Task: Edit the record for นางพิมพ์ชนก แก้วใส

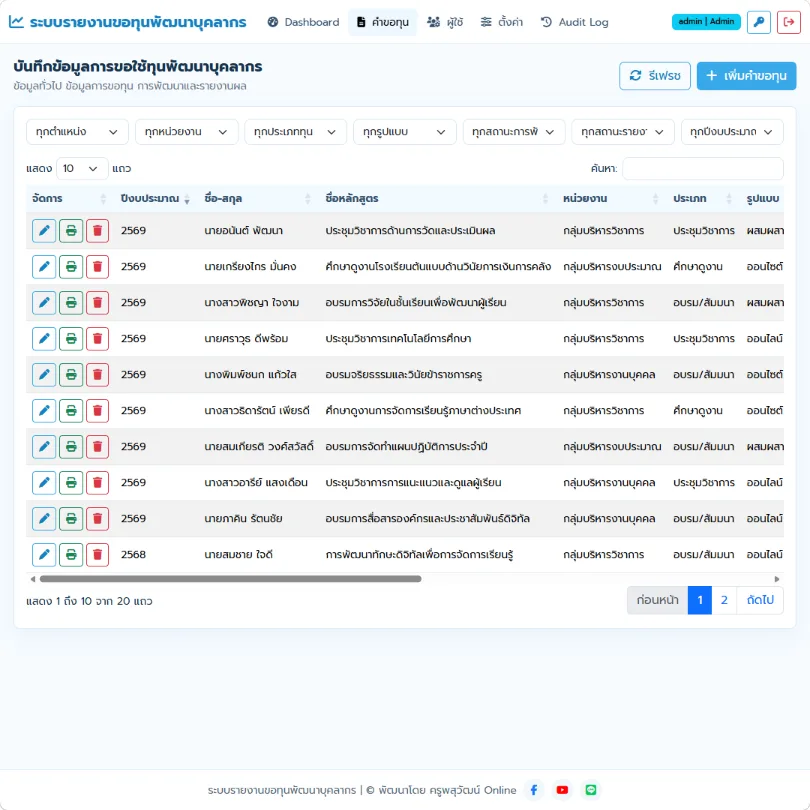Action: 44,375
